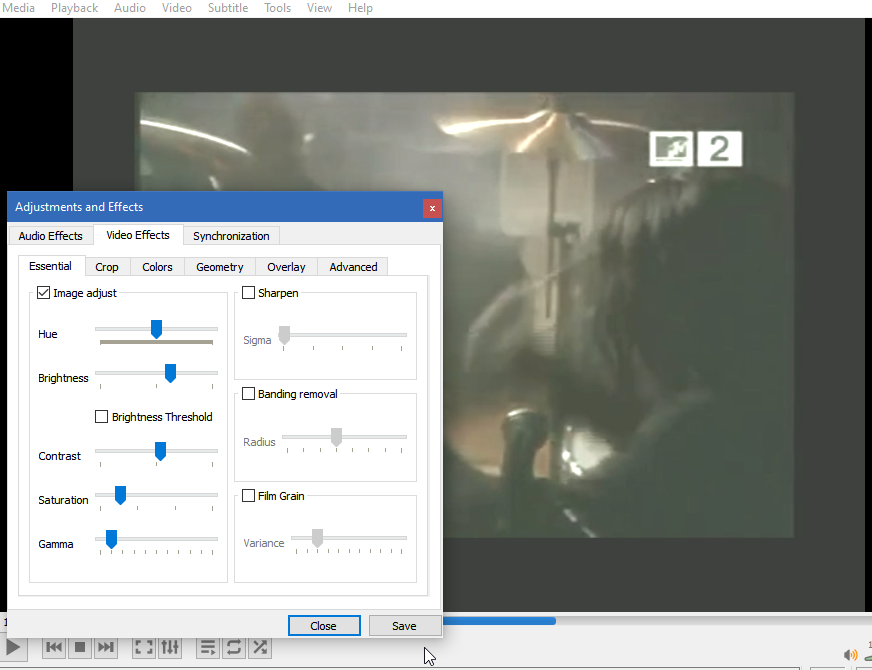Enable the Sharpen checkbox
The height and width of the screenshot is (670, 872).
tap(249, 292)
